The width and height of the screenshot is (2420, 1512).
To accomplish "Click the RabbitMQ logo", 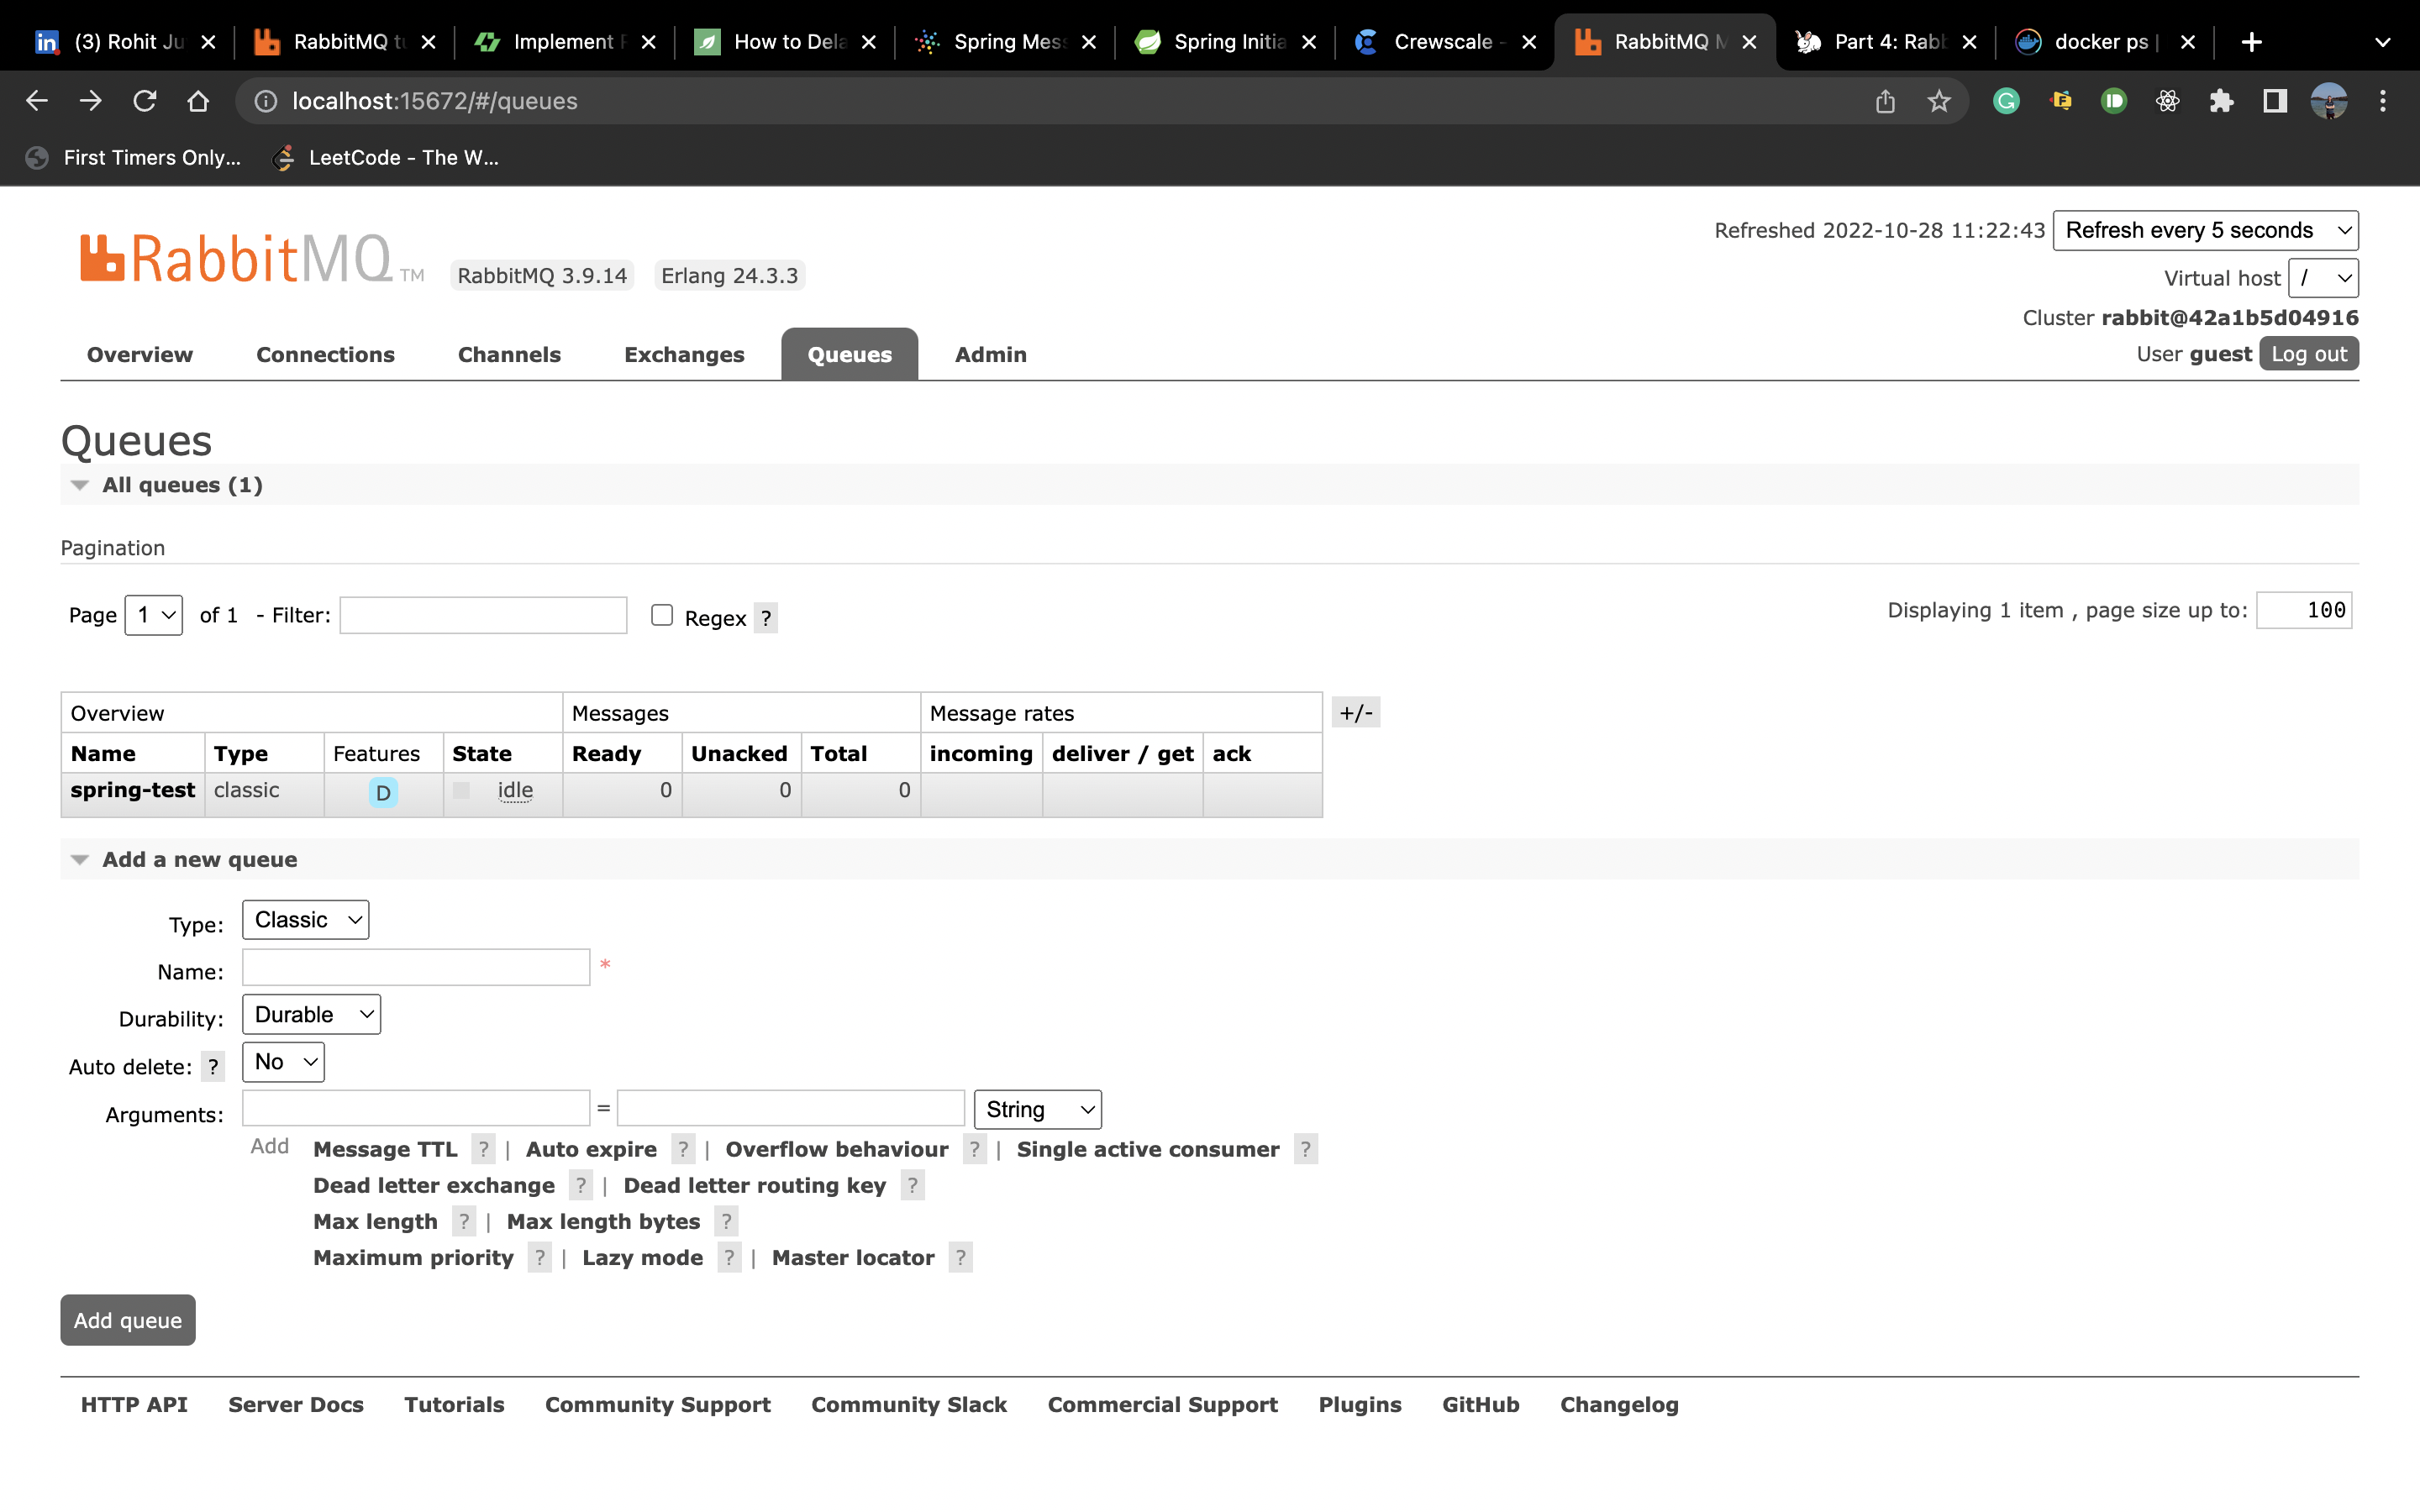I will [x=237, y=258].
